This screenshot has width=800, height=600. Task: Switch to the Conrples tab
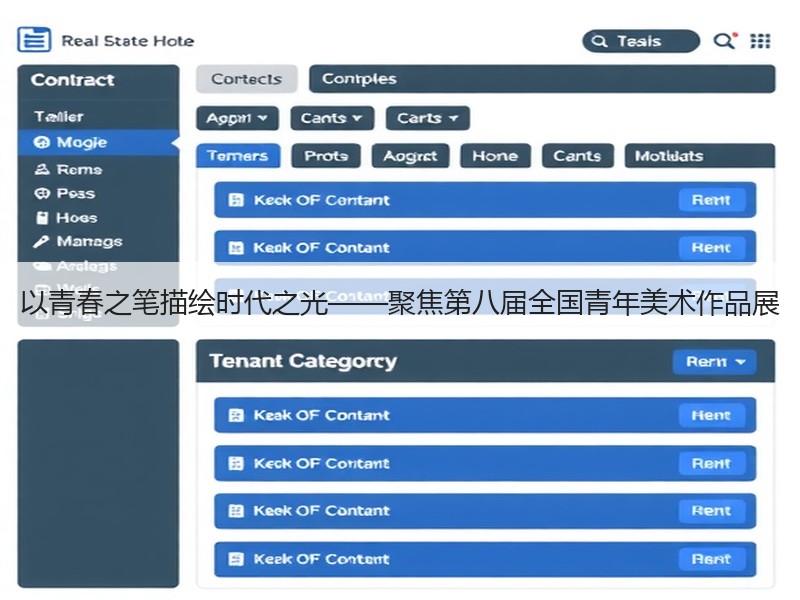(542, 79)
